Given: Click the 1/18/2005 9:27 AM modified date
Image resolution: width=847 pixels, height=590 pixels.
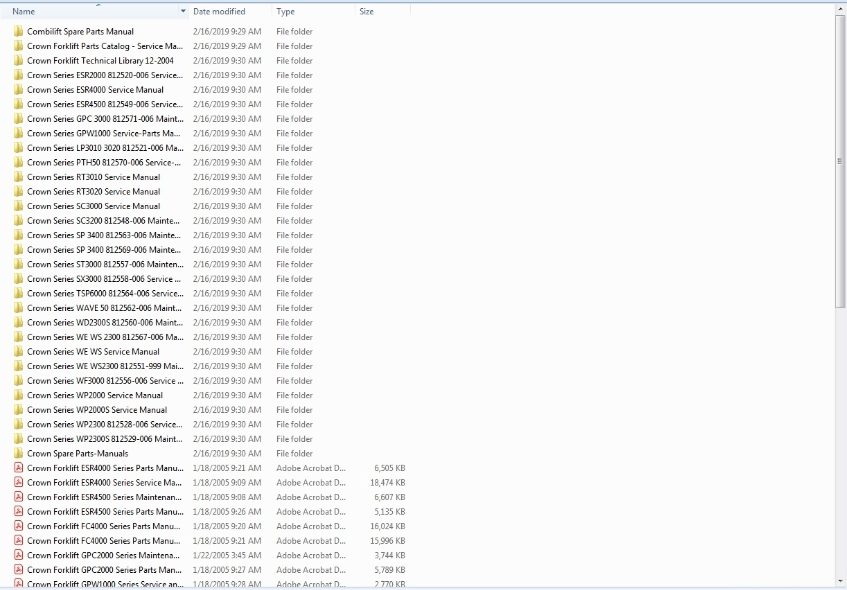Looking at the screenshot, I should (227, 570).
